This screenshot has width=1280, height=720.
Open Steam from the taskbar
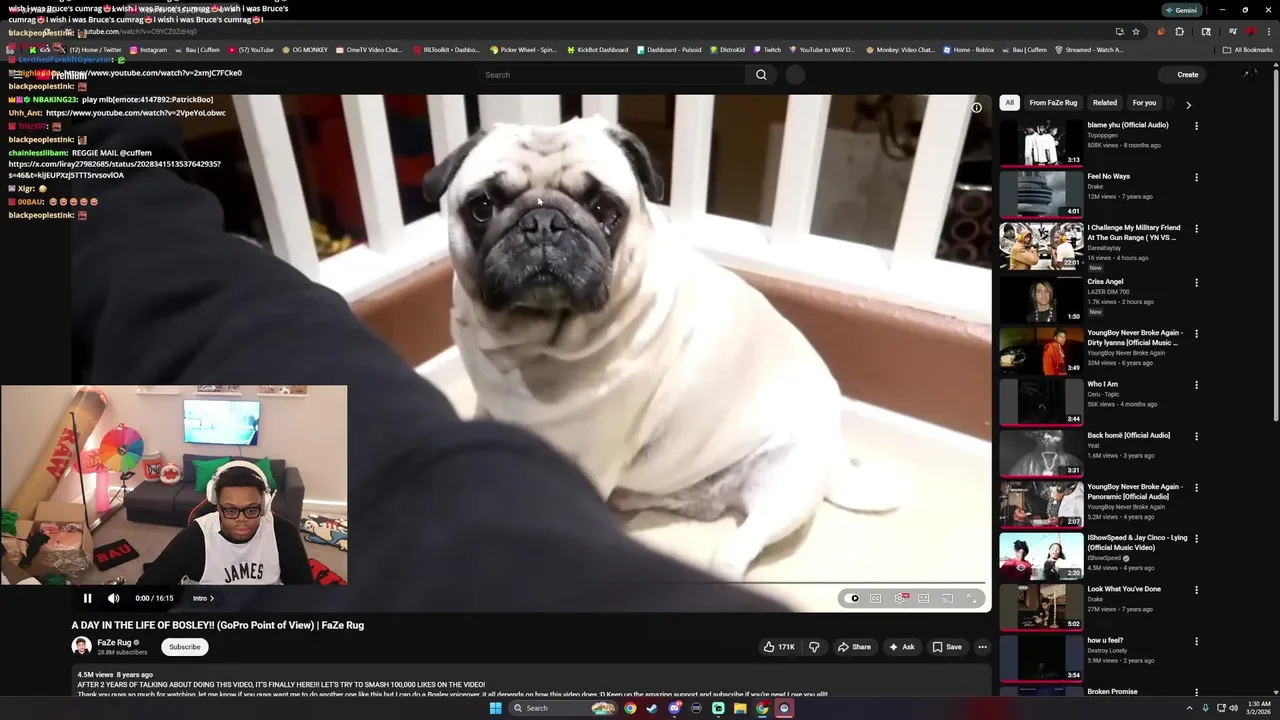point(652,708)
